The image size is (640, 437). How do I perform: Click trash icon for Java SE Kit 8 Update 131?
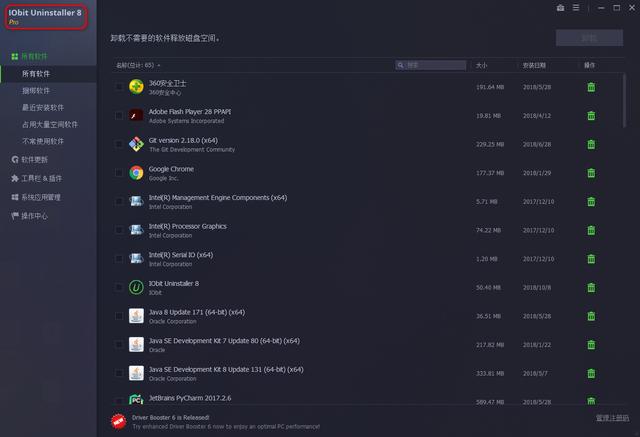(591, 373)
